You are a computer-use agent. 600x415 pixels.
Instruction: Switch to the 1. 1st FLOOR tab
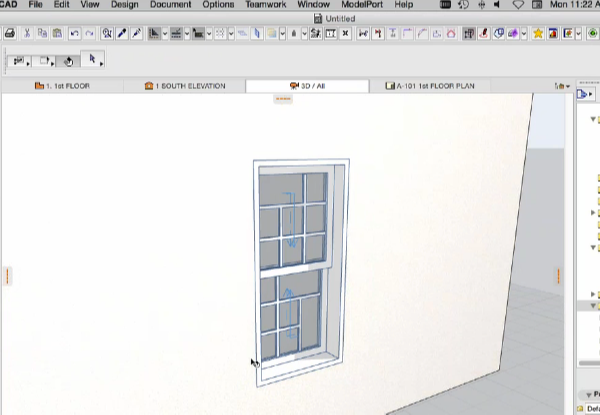[x=62, y=86]
